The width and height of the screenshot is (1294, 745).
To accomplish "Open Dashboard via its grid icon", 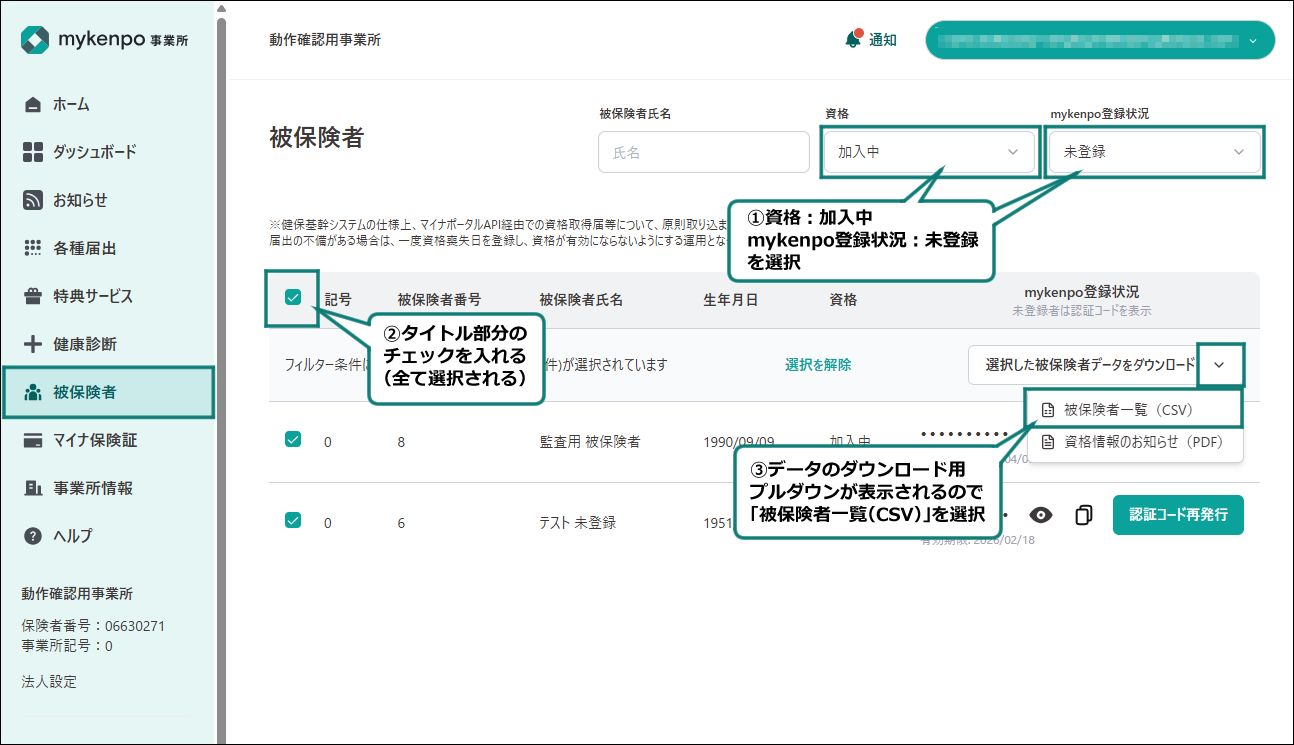I will click(x=33, y=152).
